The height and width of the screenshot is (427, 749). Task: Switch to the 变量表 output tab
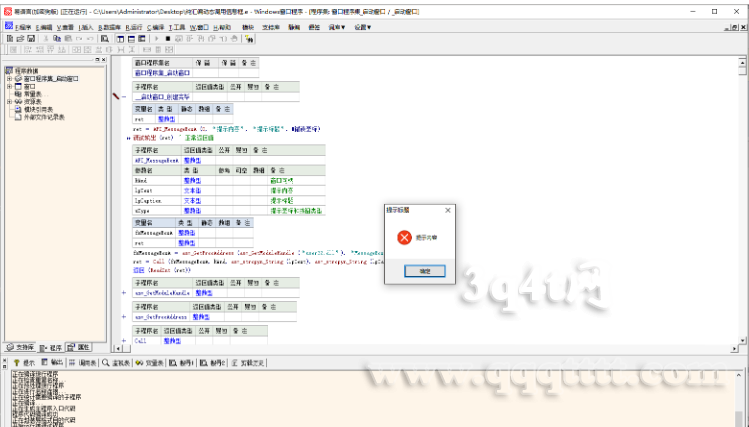click(150, 363)
